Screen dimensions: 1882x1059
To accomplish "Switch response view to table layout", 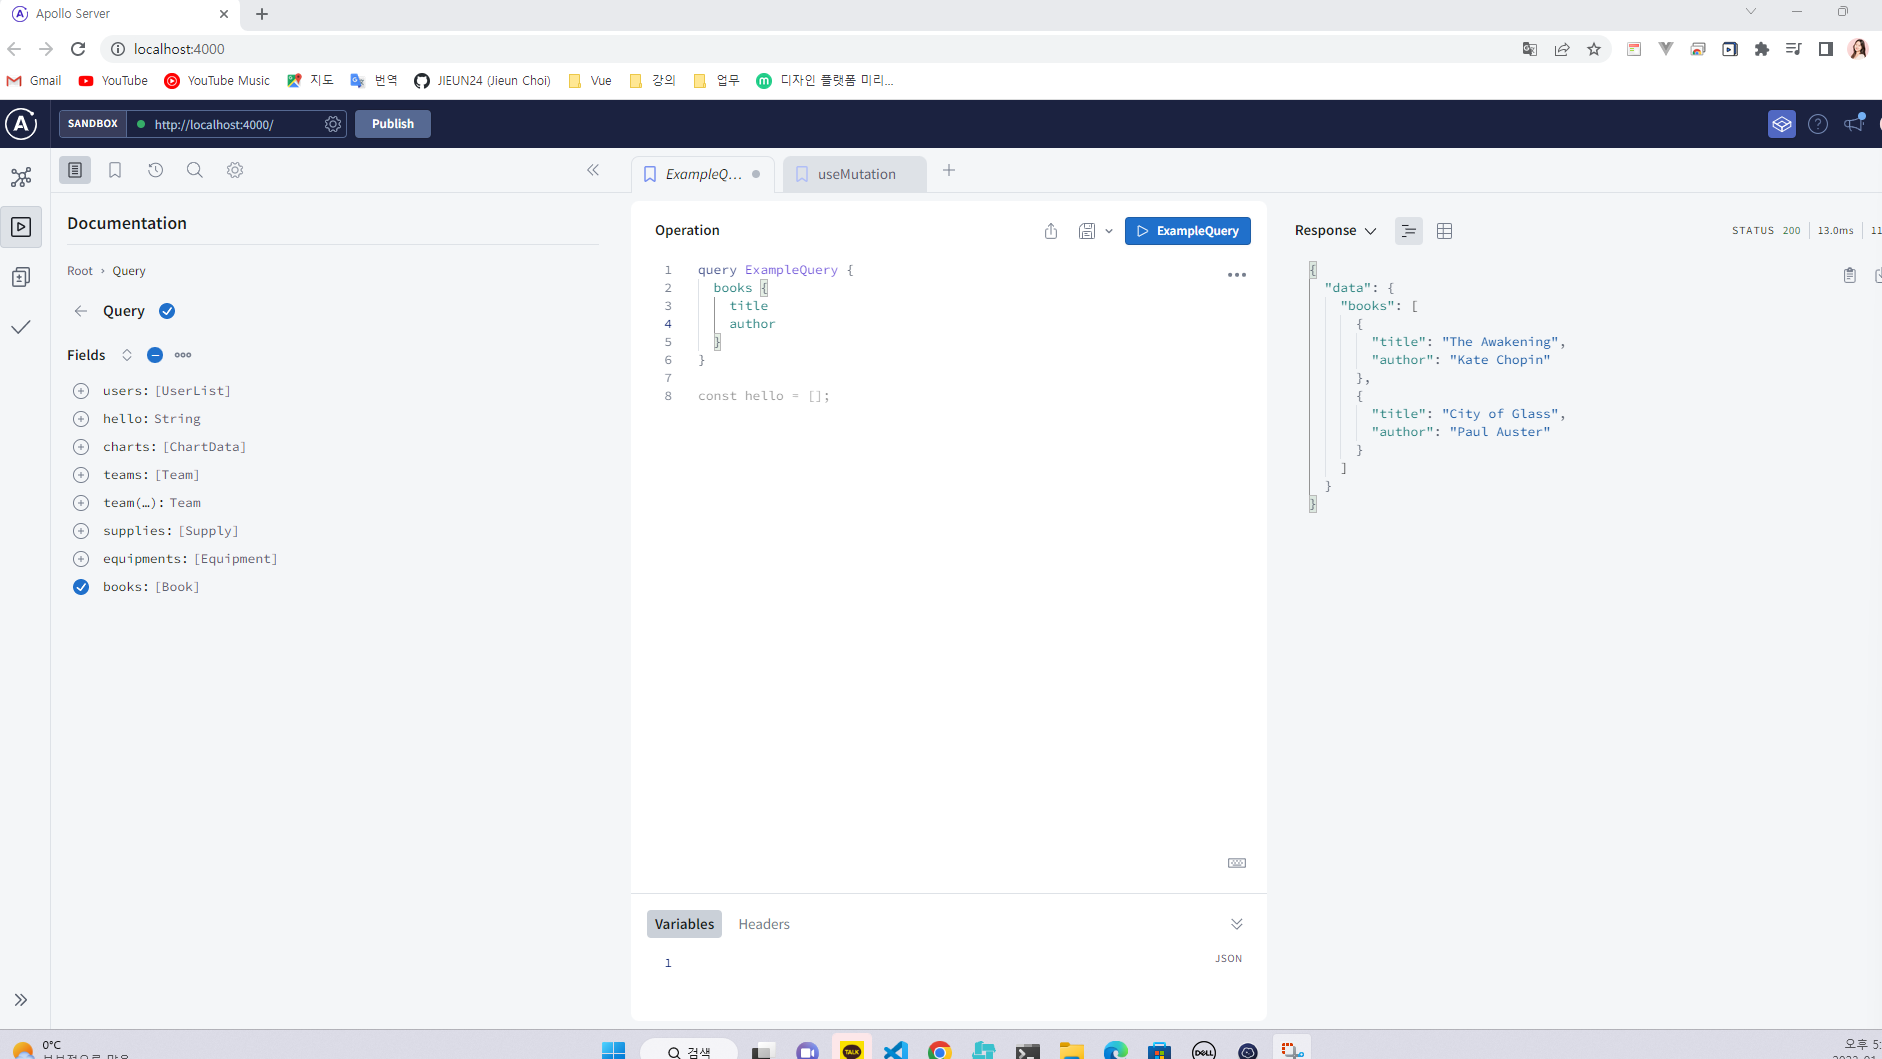I will pyautogui.click(x=1443, y=231).
